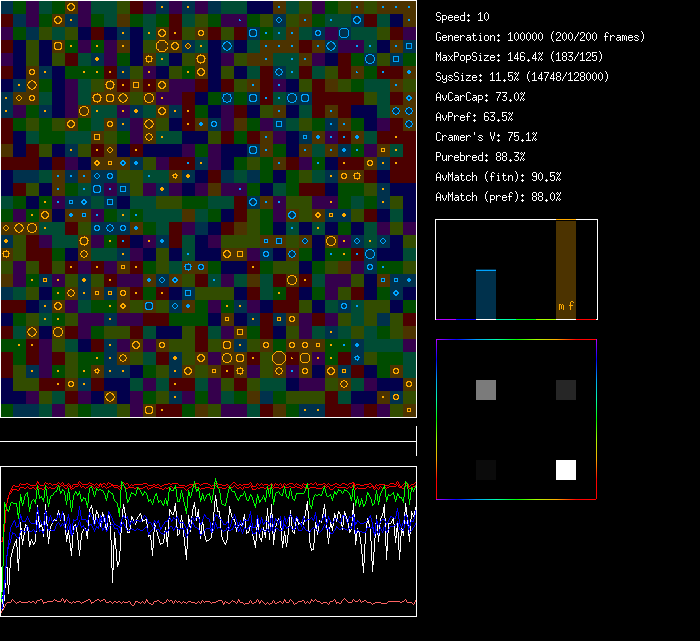Viewport: 700px width, 641px height.
Task: Click the faint bottom-left matrix square
Action: [x=486, y=470]
